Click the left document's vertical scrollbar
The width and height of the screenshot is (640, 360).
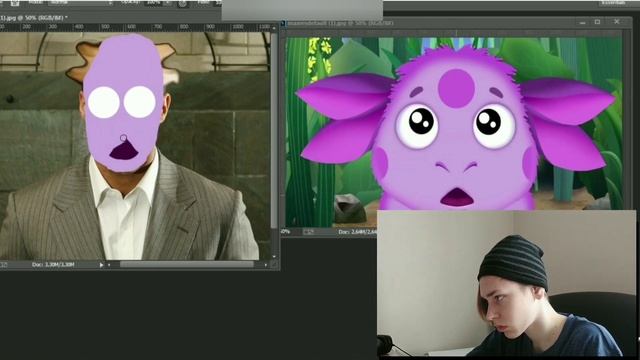pos(274,131)
